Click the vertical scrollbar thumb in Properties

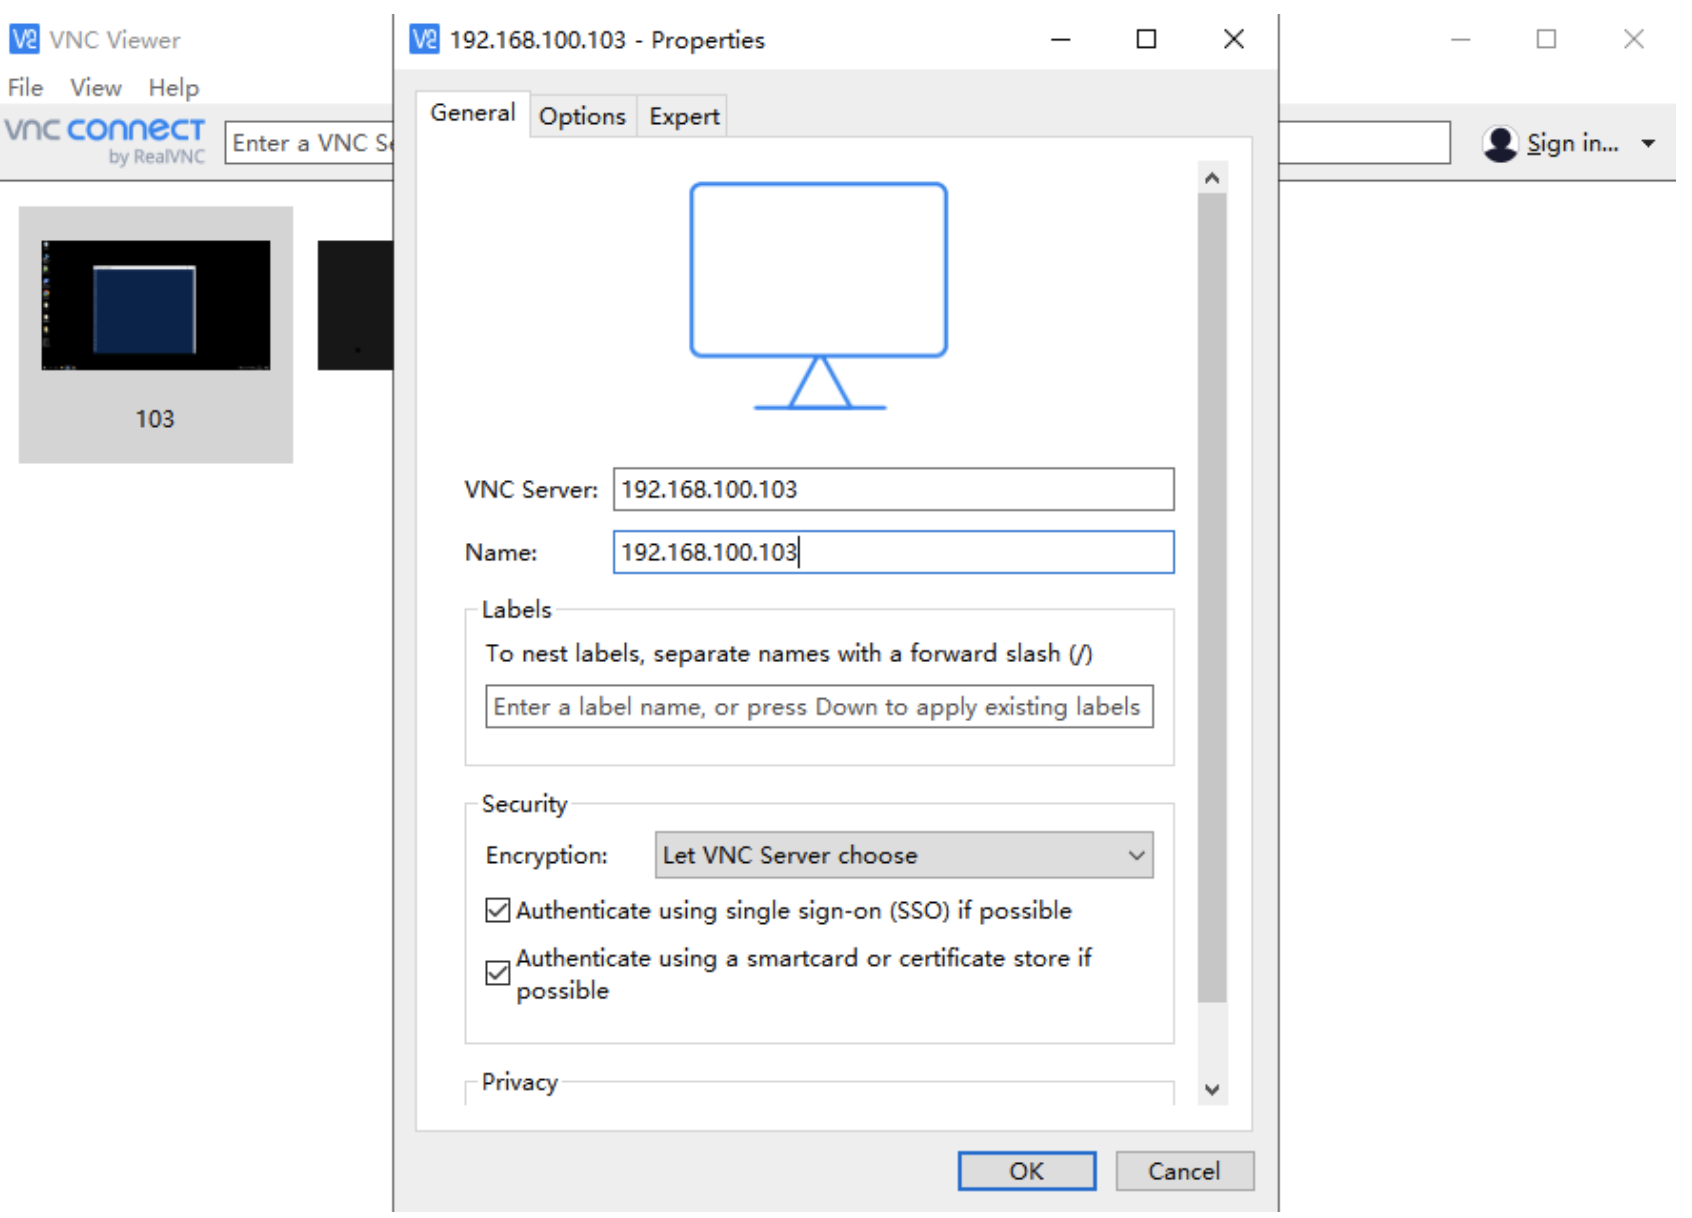pos(1212,598)
